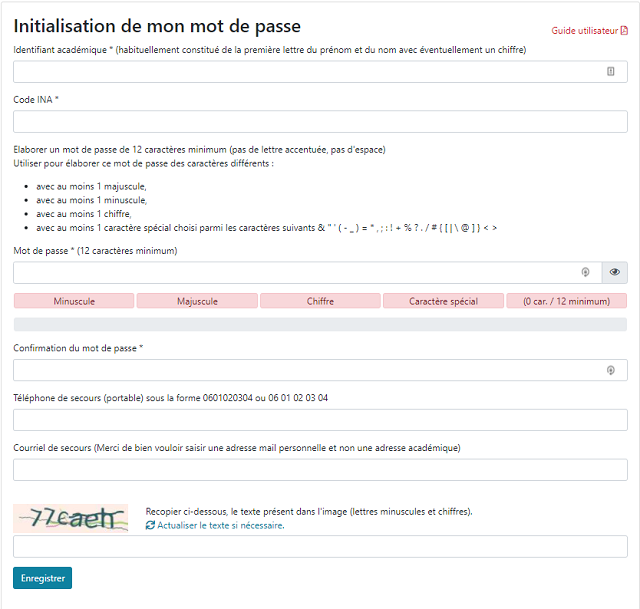Viewport: 640px width, 609px height.
Task: Click the autofill icon in Identifiant académique field
Action: tap(611, 71)
